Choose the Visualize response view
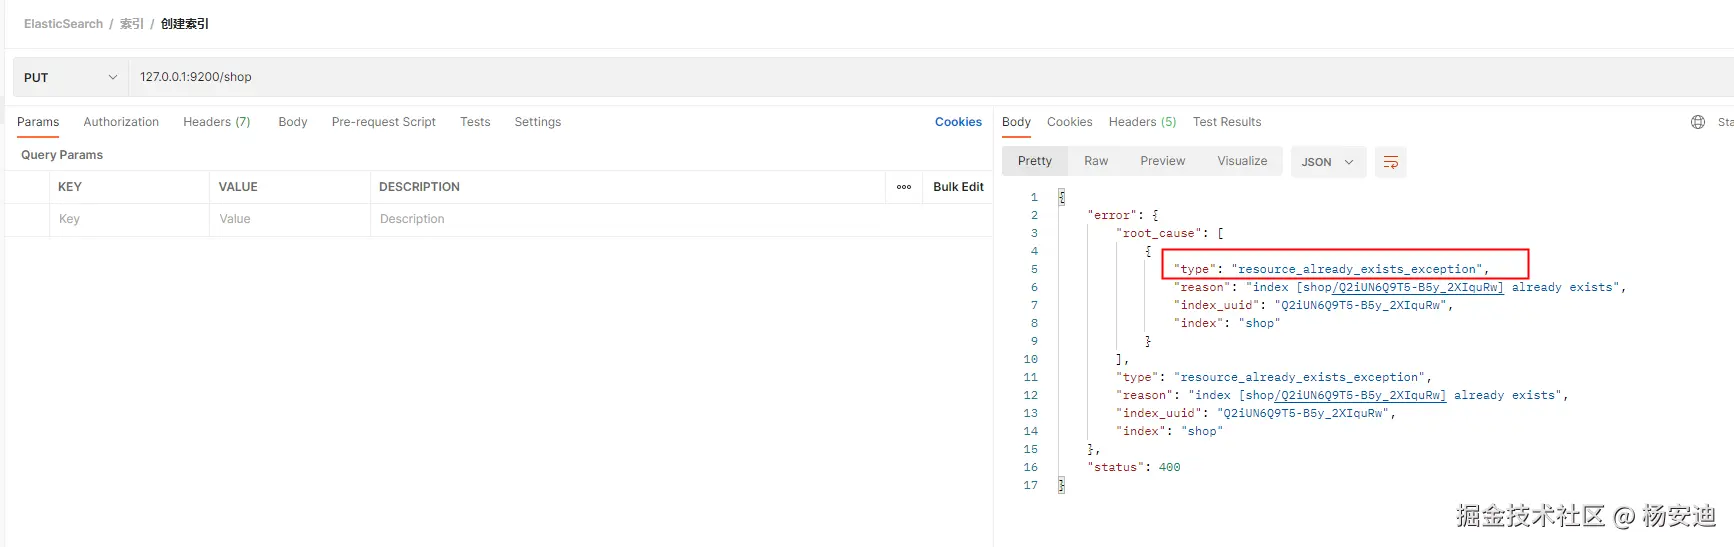The height and width of the screenshot is (547, 1734). (x=1242, y=161)
